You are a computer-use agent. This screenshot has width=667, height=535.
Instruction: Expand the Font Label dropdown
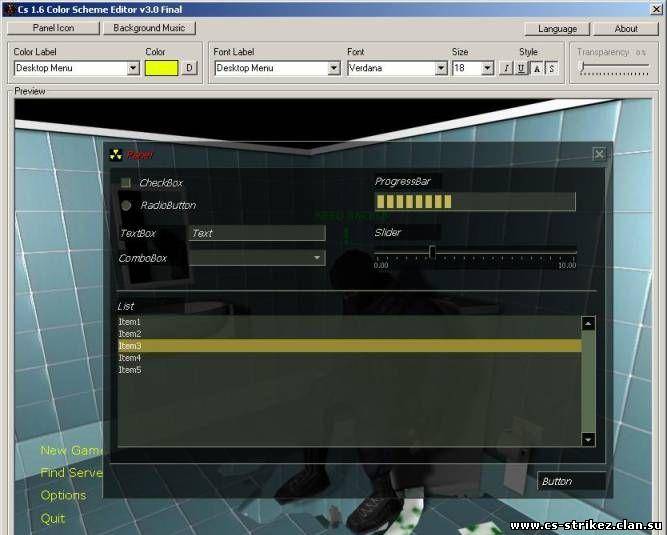pyautogui.click(x=334, y=68)
